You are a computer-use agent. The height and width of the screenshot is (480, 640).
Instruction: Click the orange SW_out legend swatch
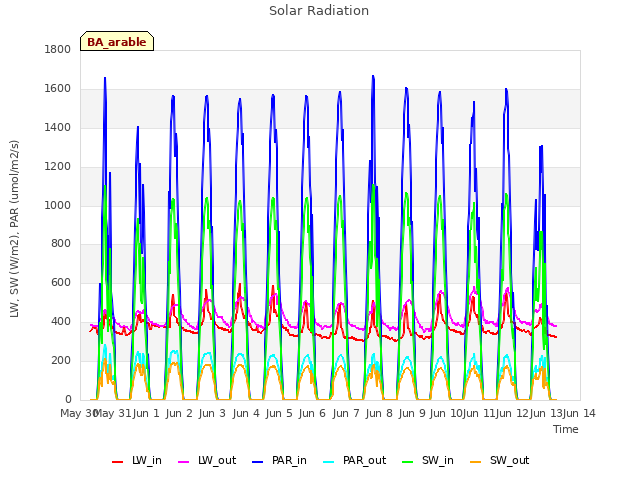[x=476, y=462]
